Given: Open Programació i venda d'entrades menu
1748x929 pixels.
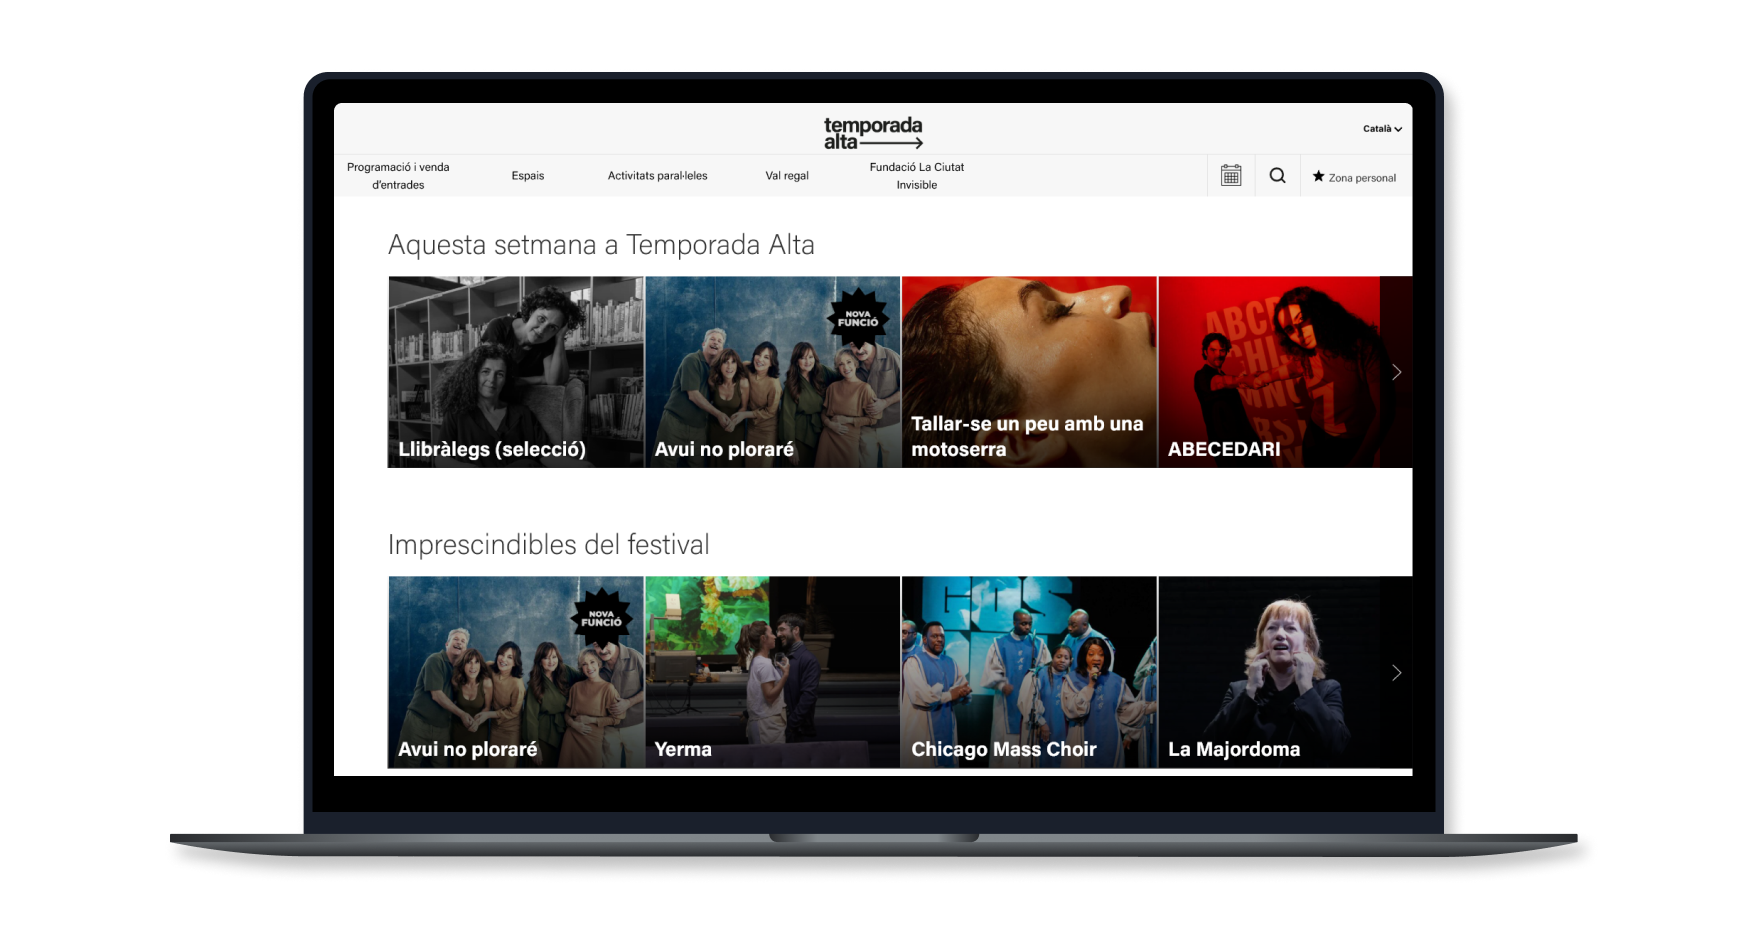Looking at the screenshot, I should point(398,176).
